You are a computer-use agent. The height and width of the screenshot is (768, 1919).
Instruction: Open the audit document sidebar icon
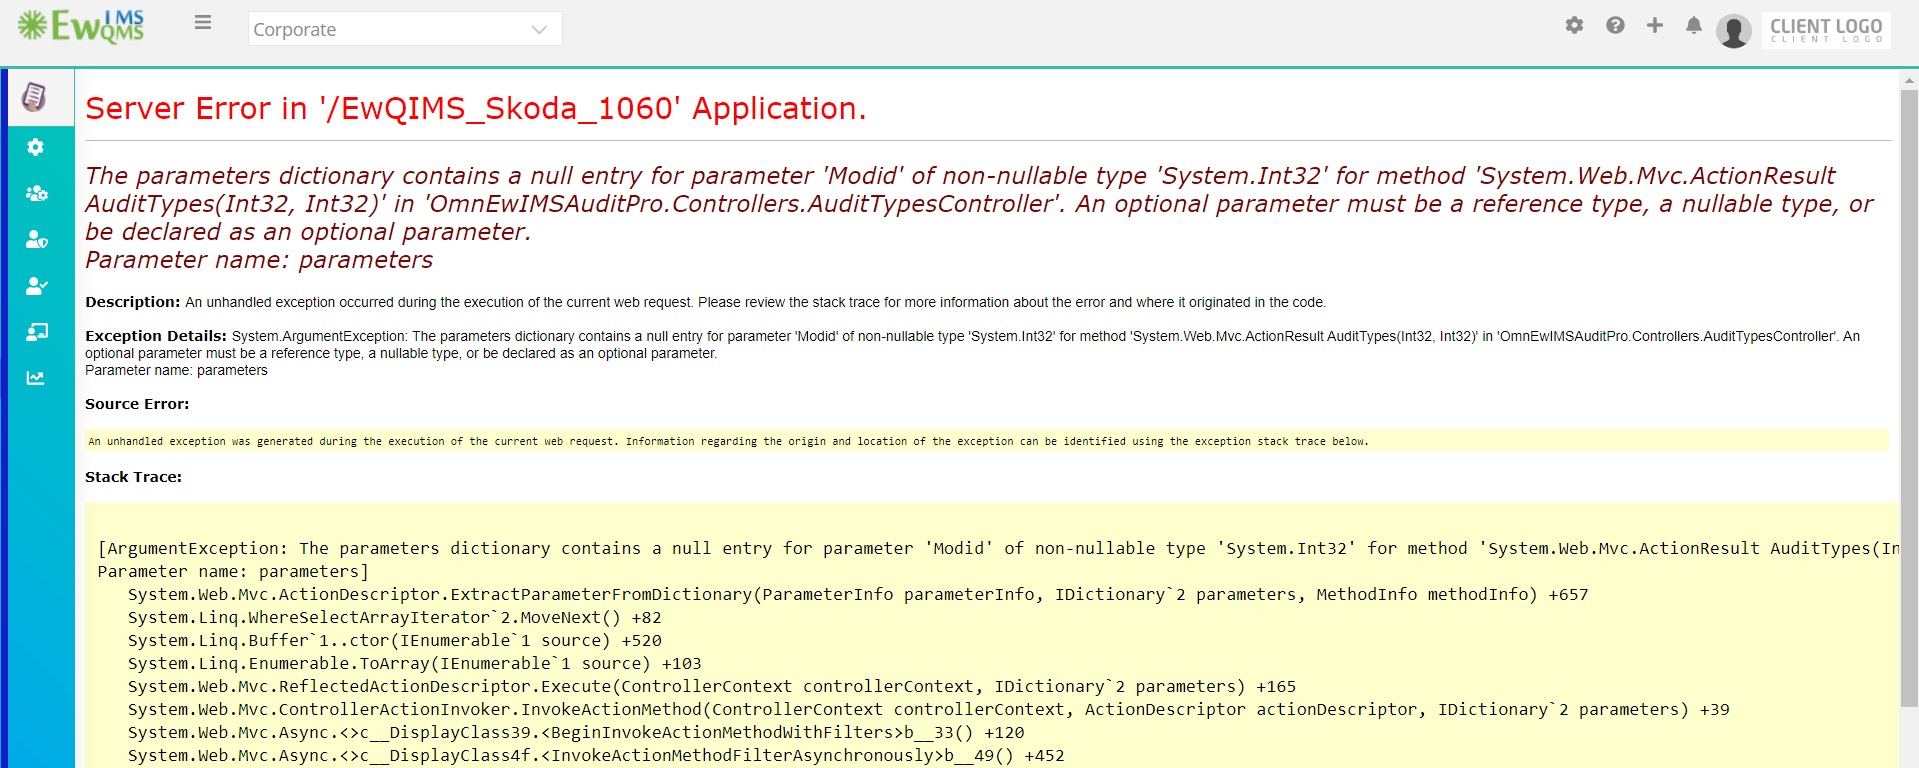coord(35,97)
